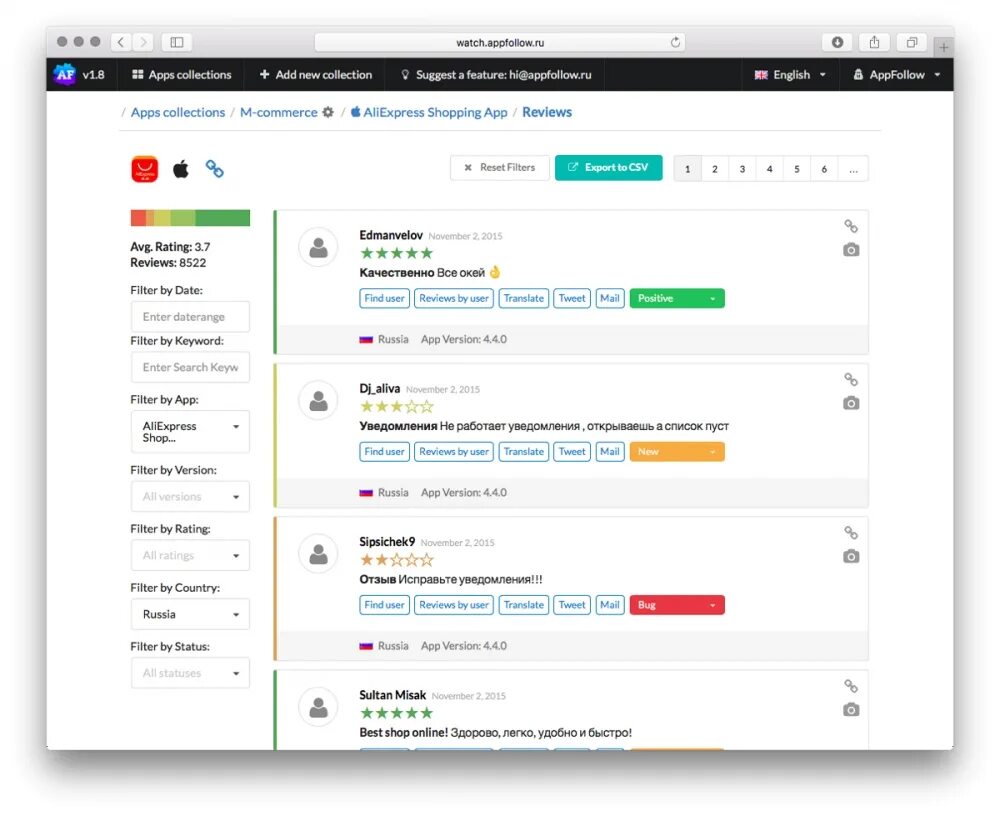Change New status on Dj_aliva review
The height and width of the screenshot is (816, 1000).
[x=677, y=451]
